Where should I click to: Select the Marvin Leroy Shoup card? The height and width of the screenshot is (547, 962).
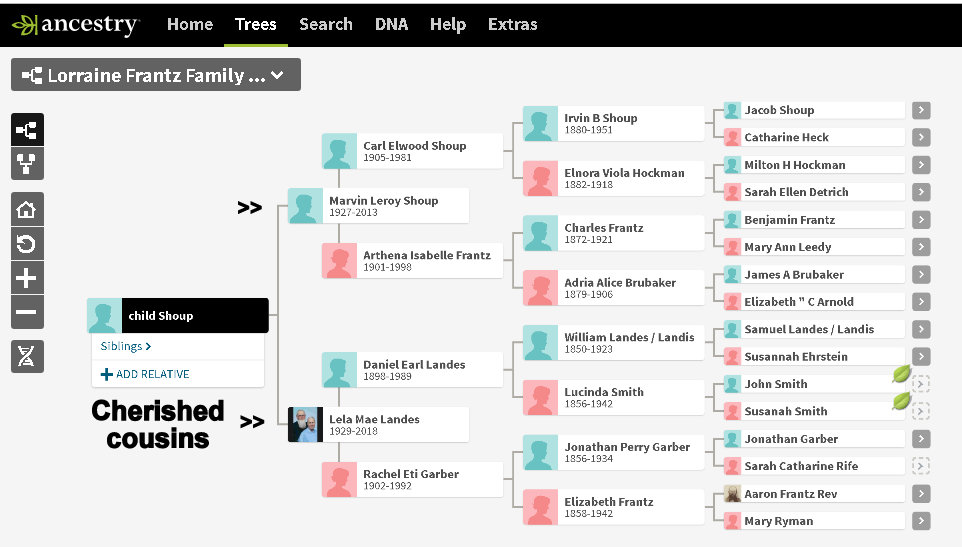(x=383, y=205)
